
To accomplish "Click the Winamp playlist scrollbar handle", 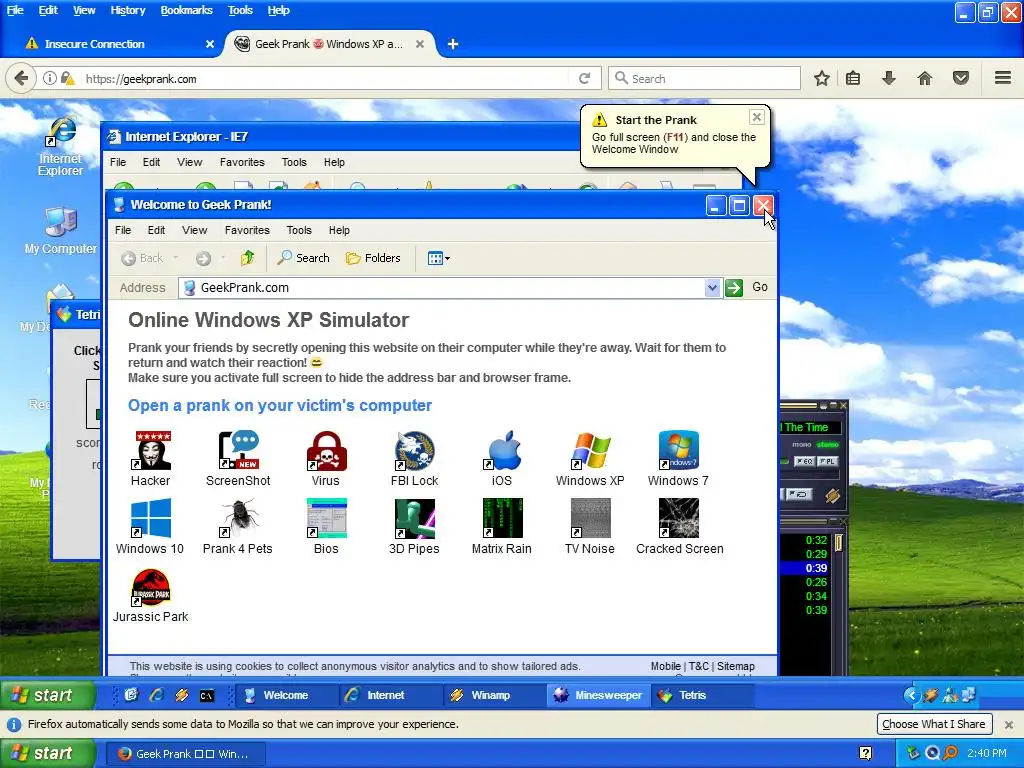I will [x=839, y=543].
